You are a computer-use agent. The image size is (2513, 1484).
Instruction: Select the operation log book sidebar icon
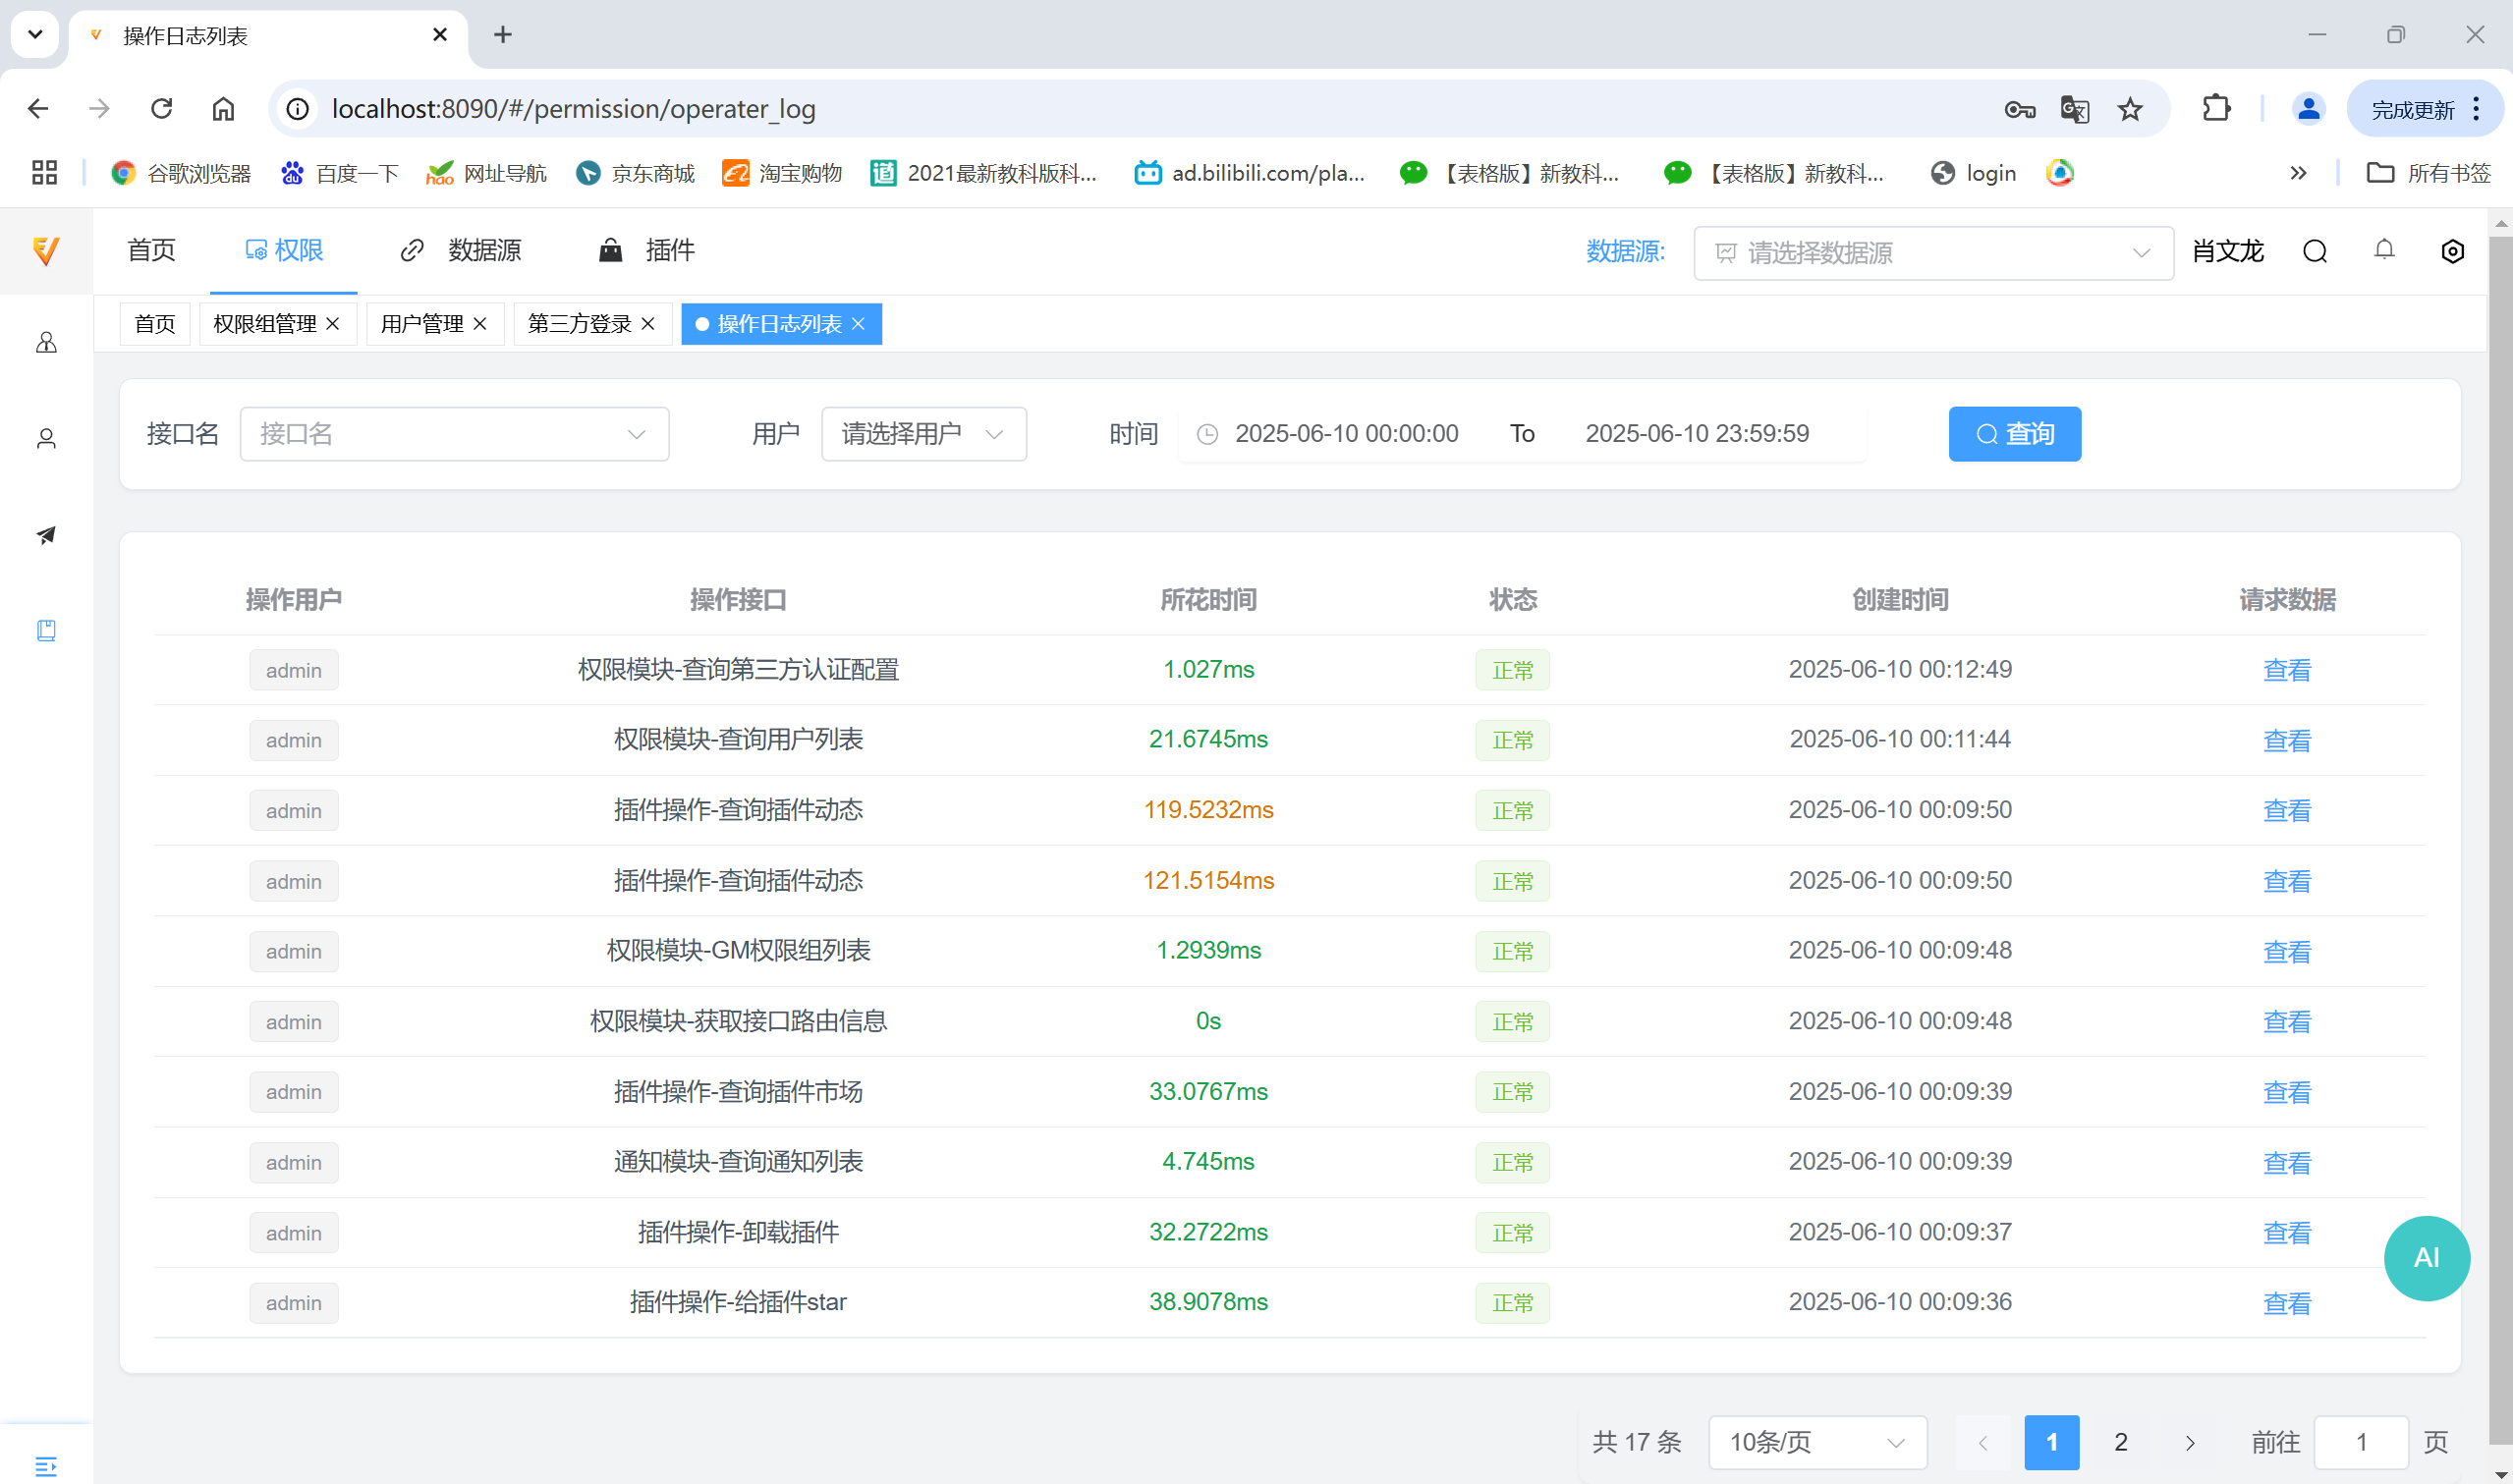(x=46, y=630)
